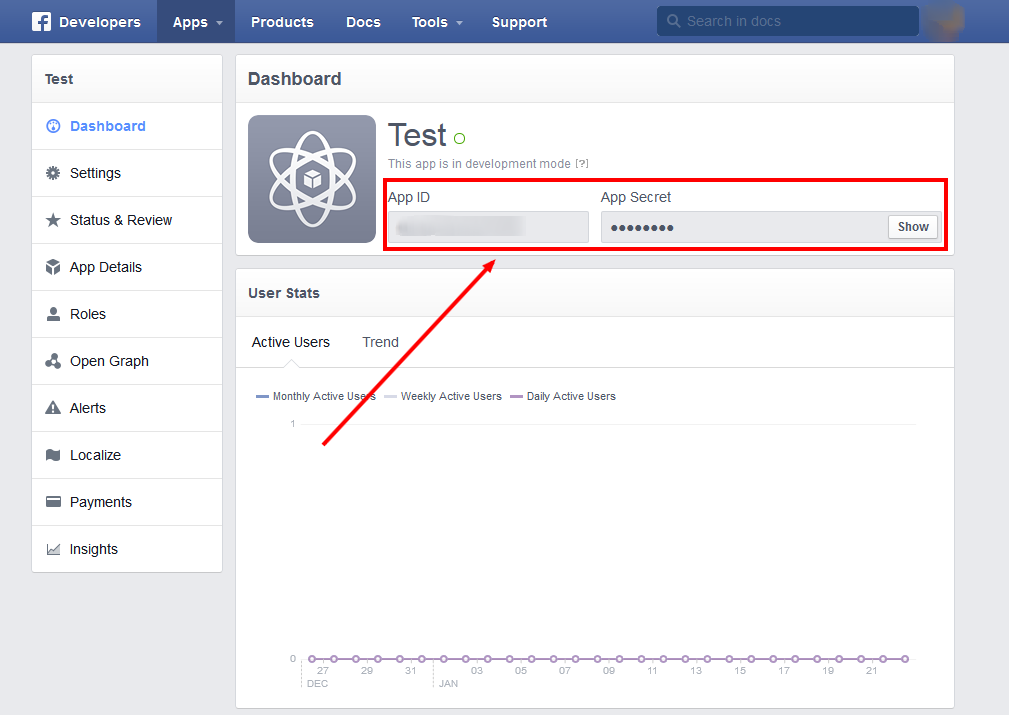
Task: Click the Settings gear icon
Action: 54,173
